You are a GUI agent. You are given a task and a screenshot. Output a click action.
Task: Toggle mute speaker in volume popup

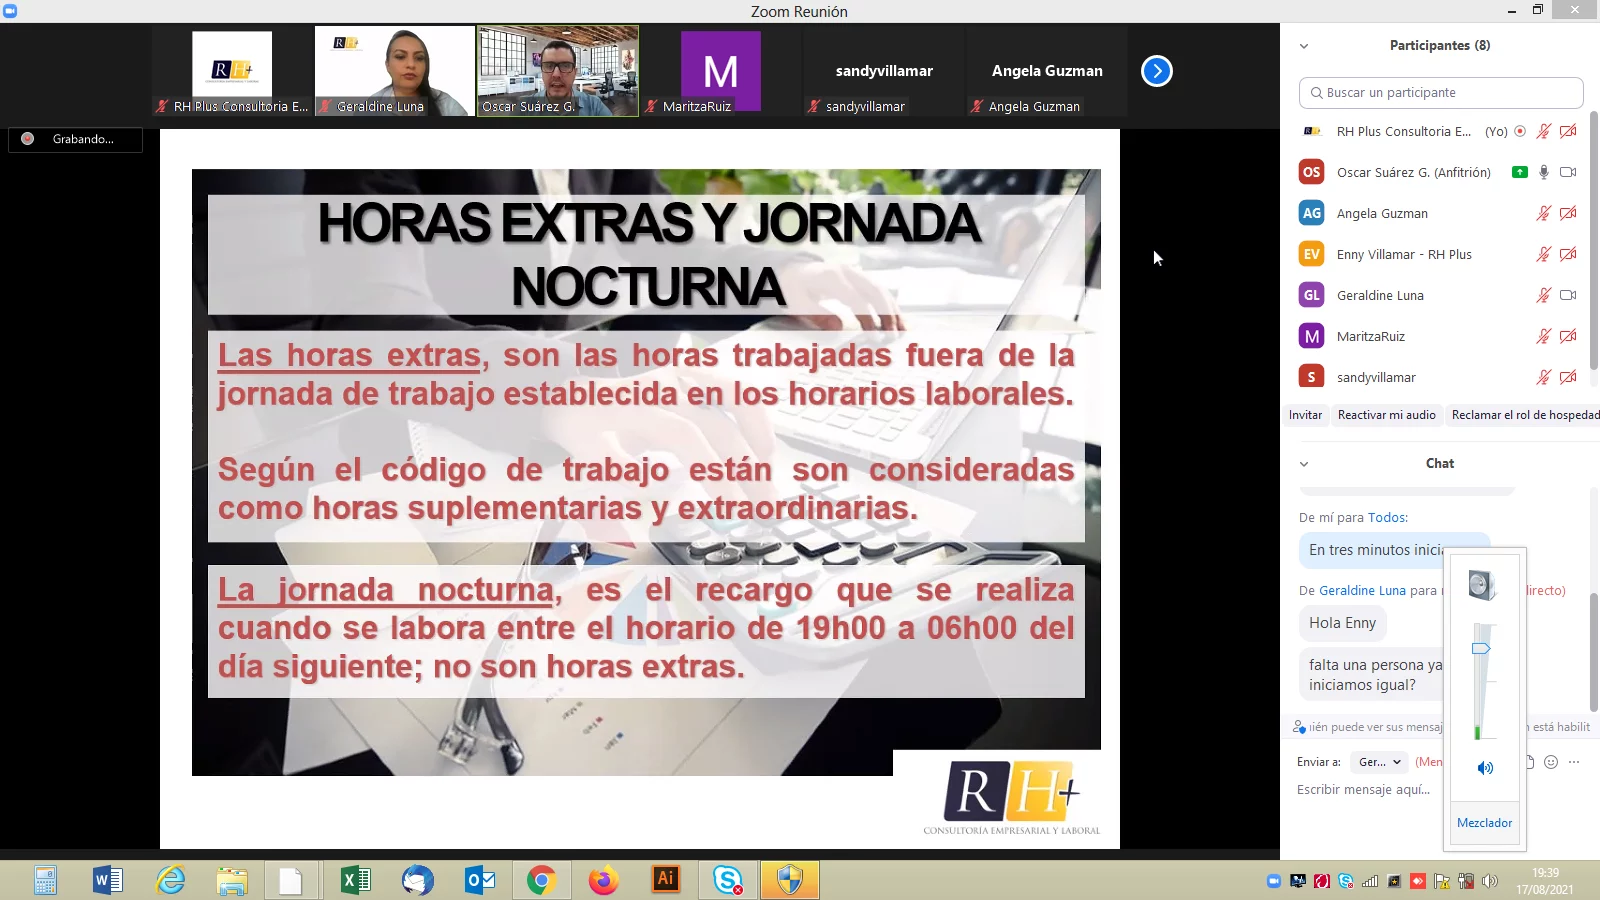pos(1485,768)
